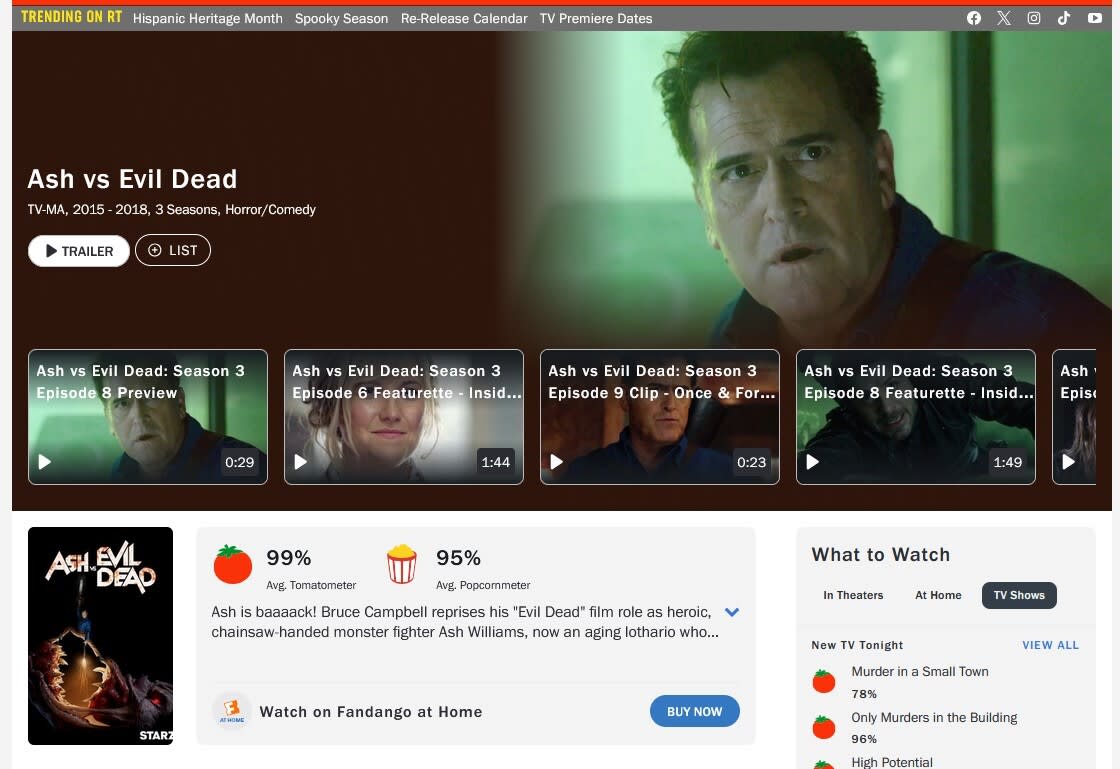Screen dimensions: 1120x769
Task: Open the Instagram social icon
Action: (x=1034, y=18)
